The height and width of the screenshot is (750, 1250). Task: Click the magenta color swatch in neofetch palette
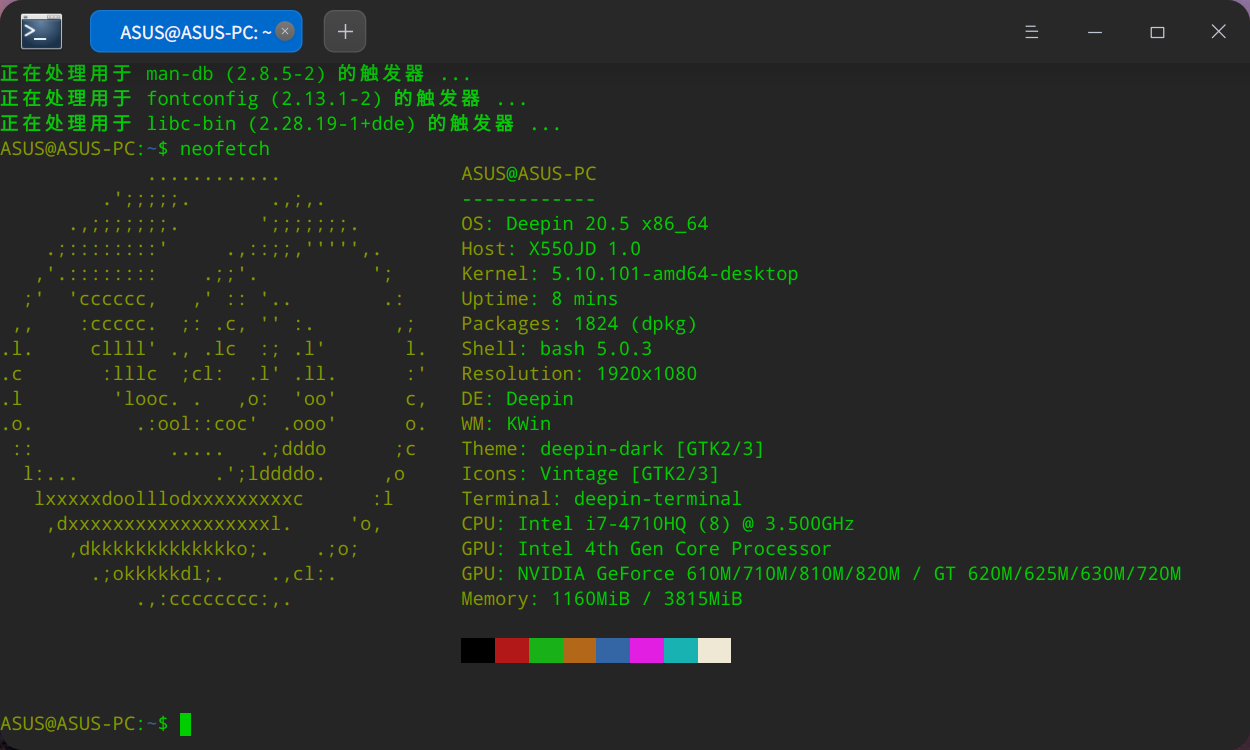tap(647, 650)
